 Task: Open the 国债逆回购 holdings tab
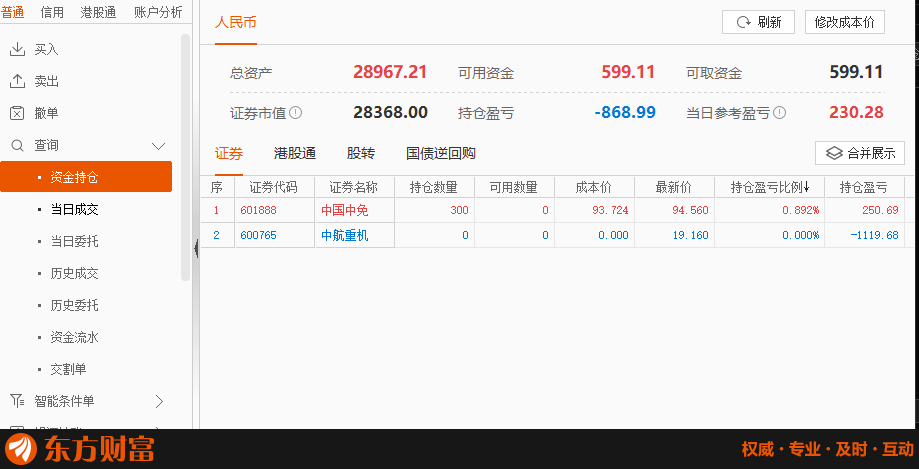(x=440, y=153)
